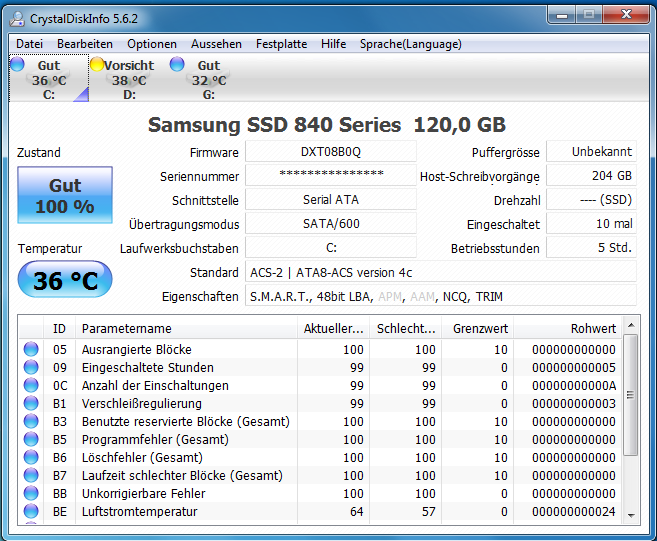Click the 36 °C temperature button

(65, 280)
